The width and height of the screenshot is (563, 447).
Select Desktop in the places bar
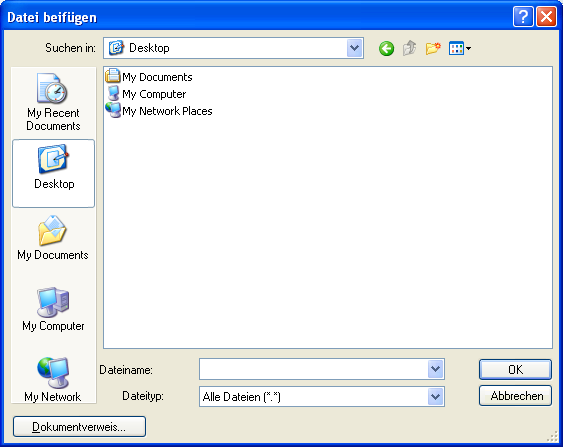point(53,173)
